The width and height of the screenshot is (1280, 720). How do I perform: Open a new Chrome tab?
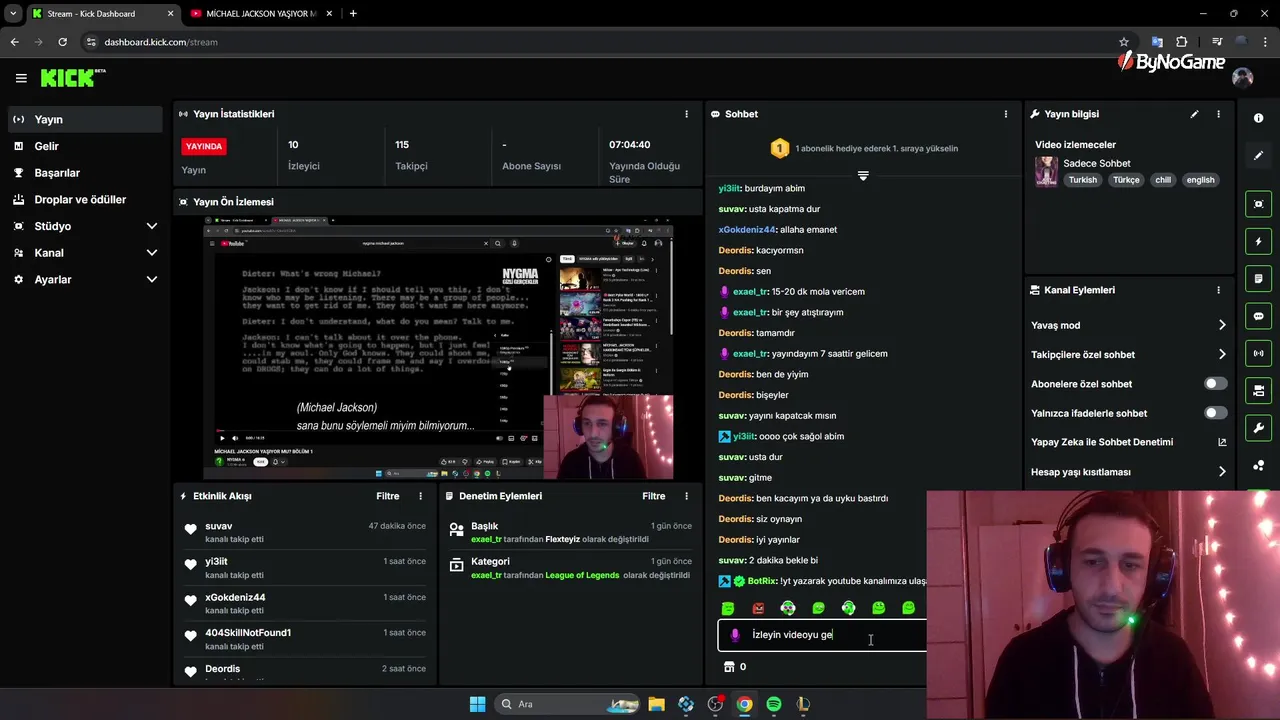point(353,14)
